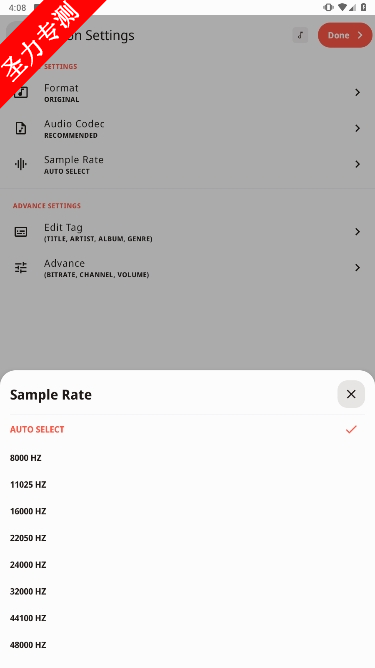Expand the Audio Codec chevron
Image resolution: width=375 pixels, height=668 pixels.
[x=358, y=128]
